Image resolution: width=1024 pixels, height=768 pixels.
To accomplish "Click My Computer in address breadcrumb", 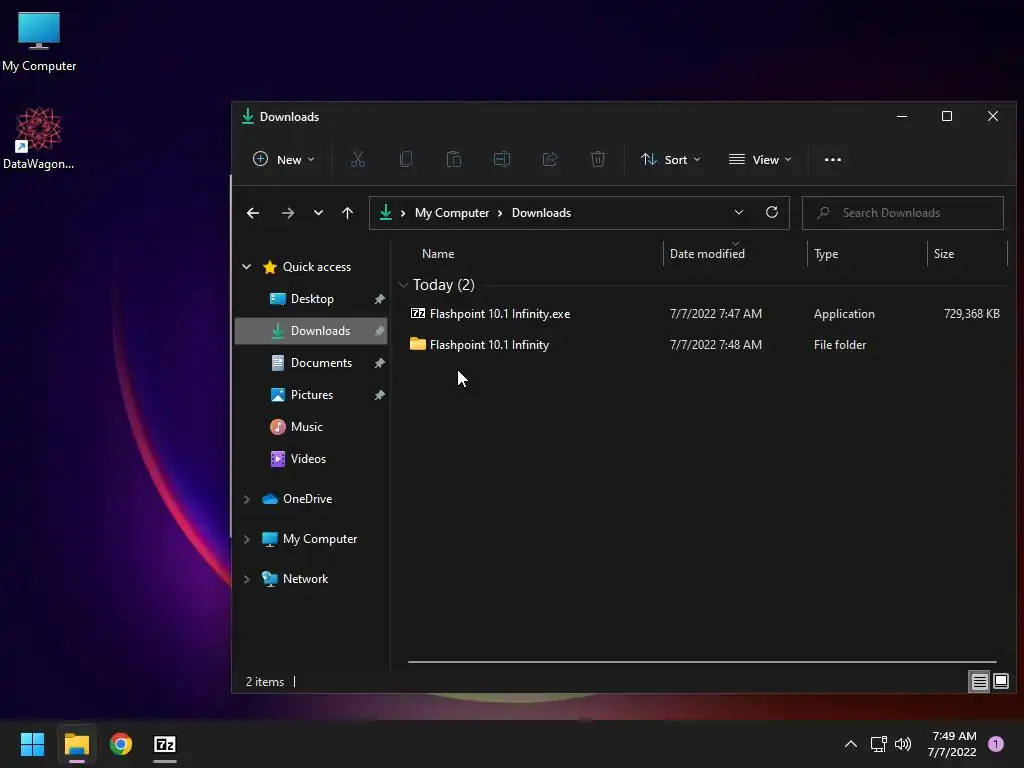I will pos(452,213).
